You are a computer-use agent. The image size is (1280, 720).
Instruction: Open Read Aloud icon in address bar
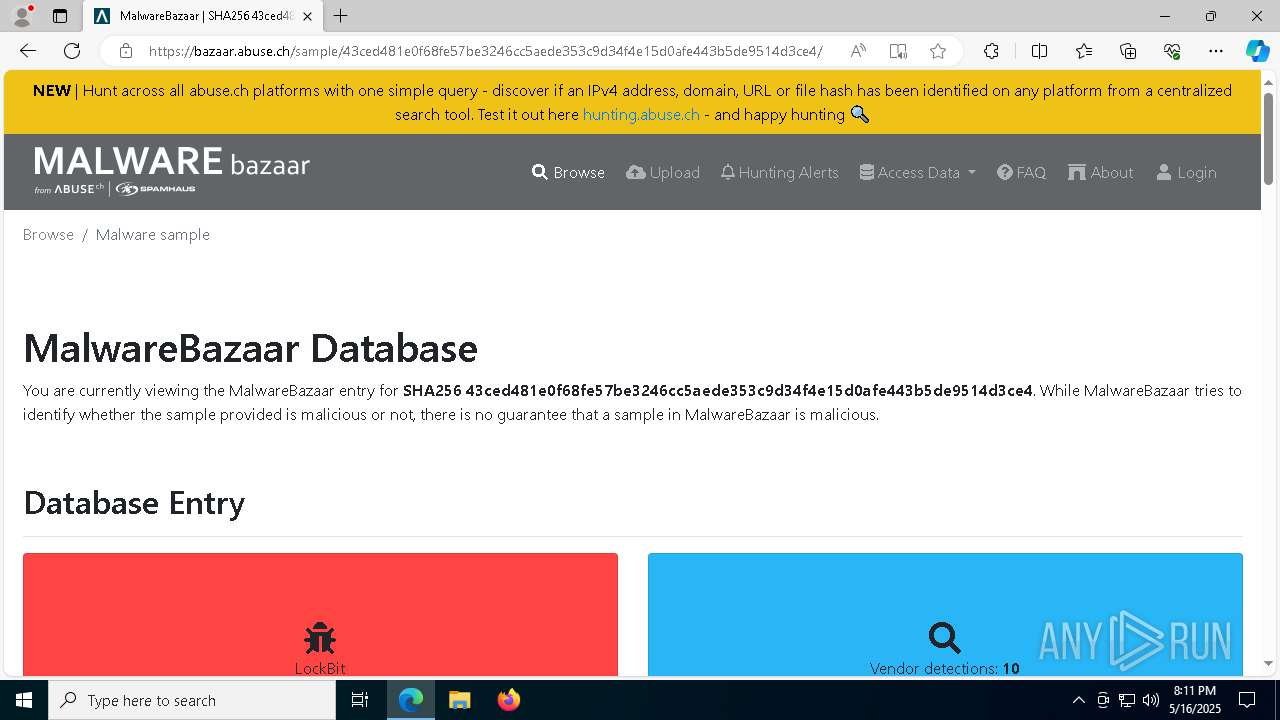[858, 51]
